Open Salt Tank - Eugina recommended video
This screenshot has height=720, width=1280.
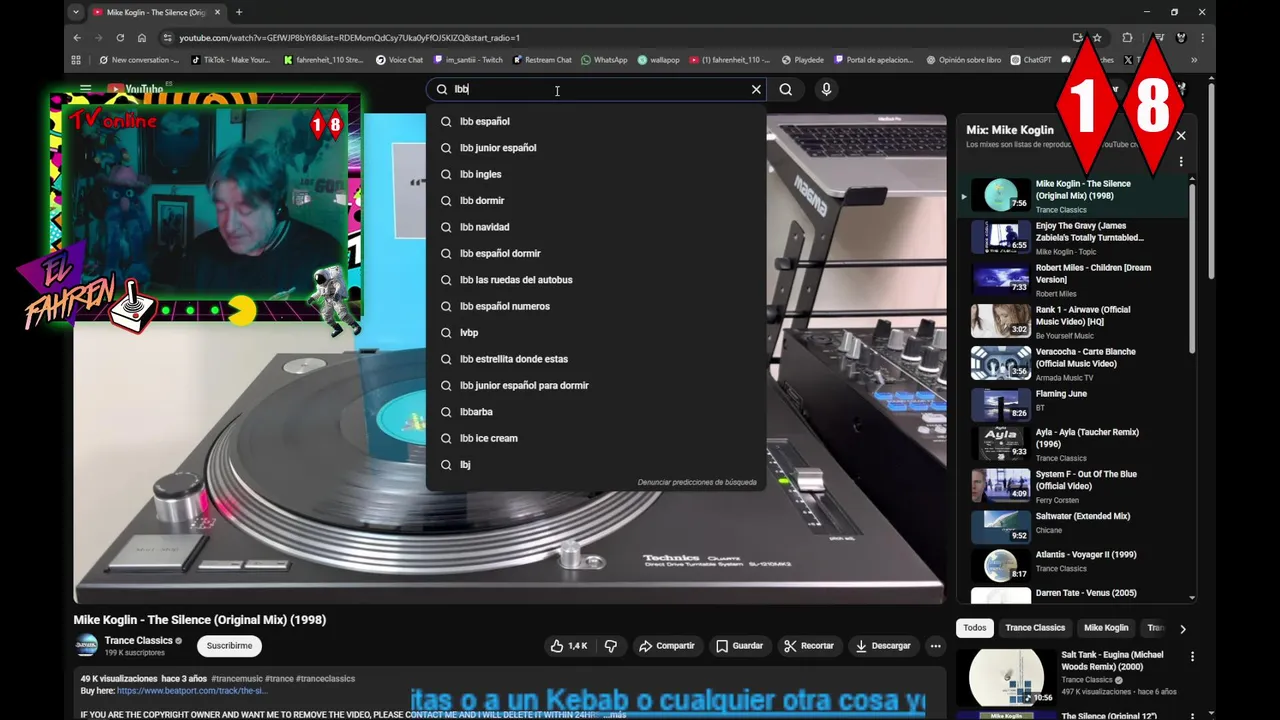[x=1112, y=661]
